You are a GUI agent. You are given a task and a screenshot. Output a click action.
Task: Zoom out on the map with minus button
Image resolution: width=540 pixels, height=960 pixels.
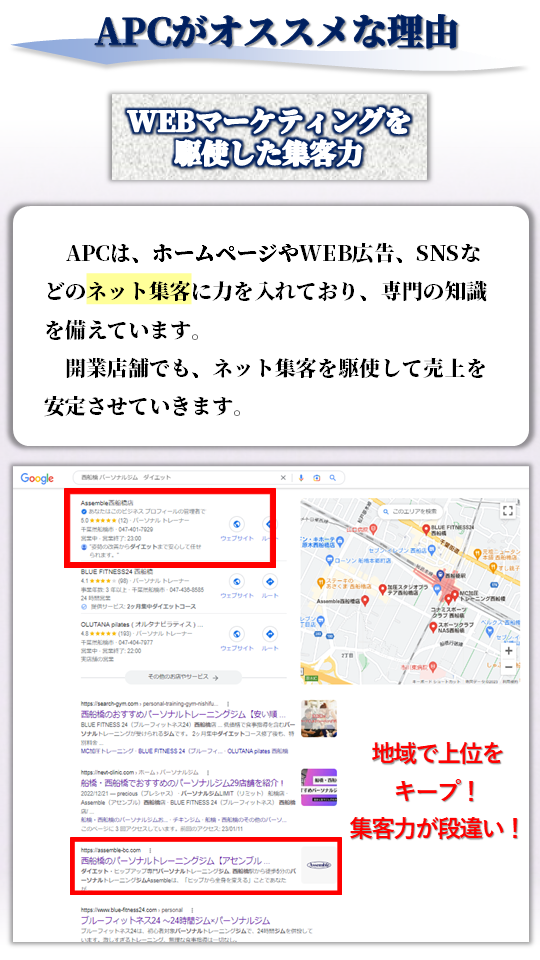508,667
